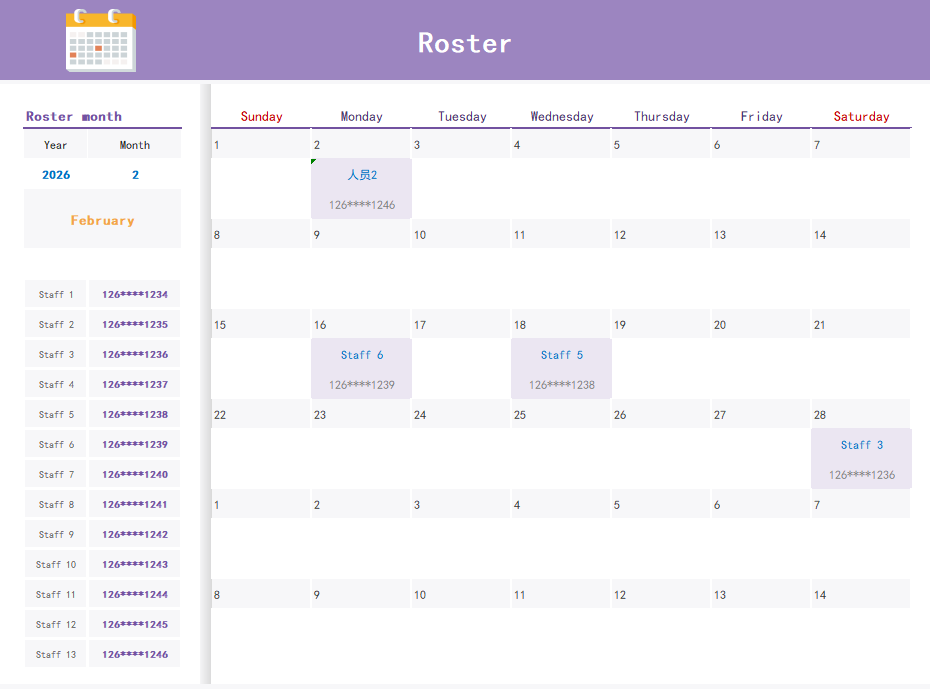Select the year 2026 cell
The image size is (930, 689).
56,175
